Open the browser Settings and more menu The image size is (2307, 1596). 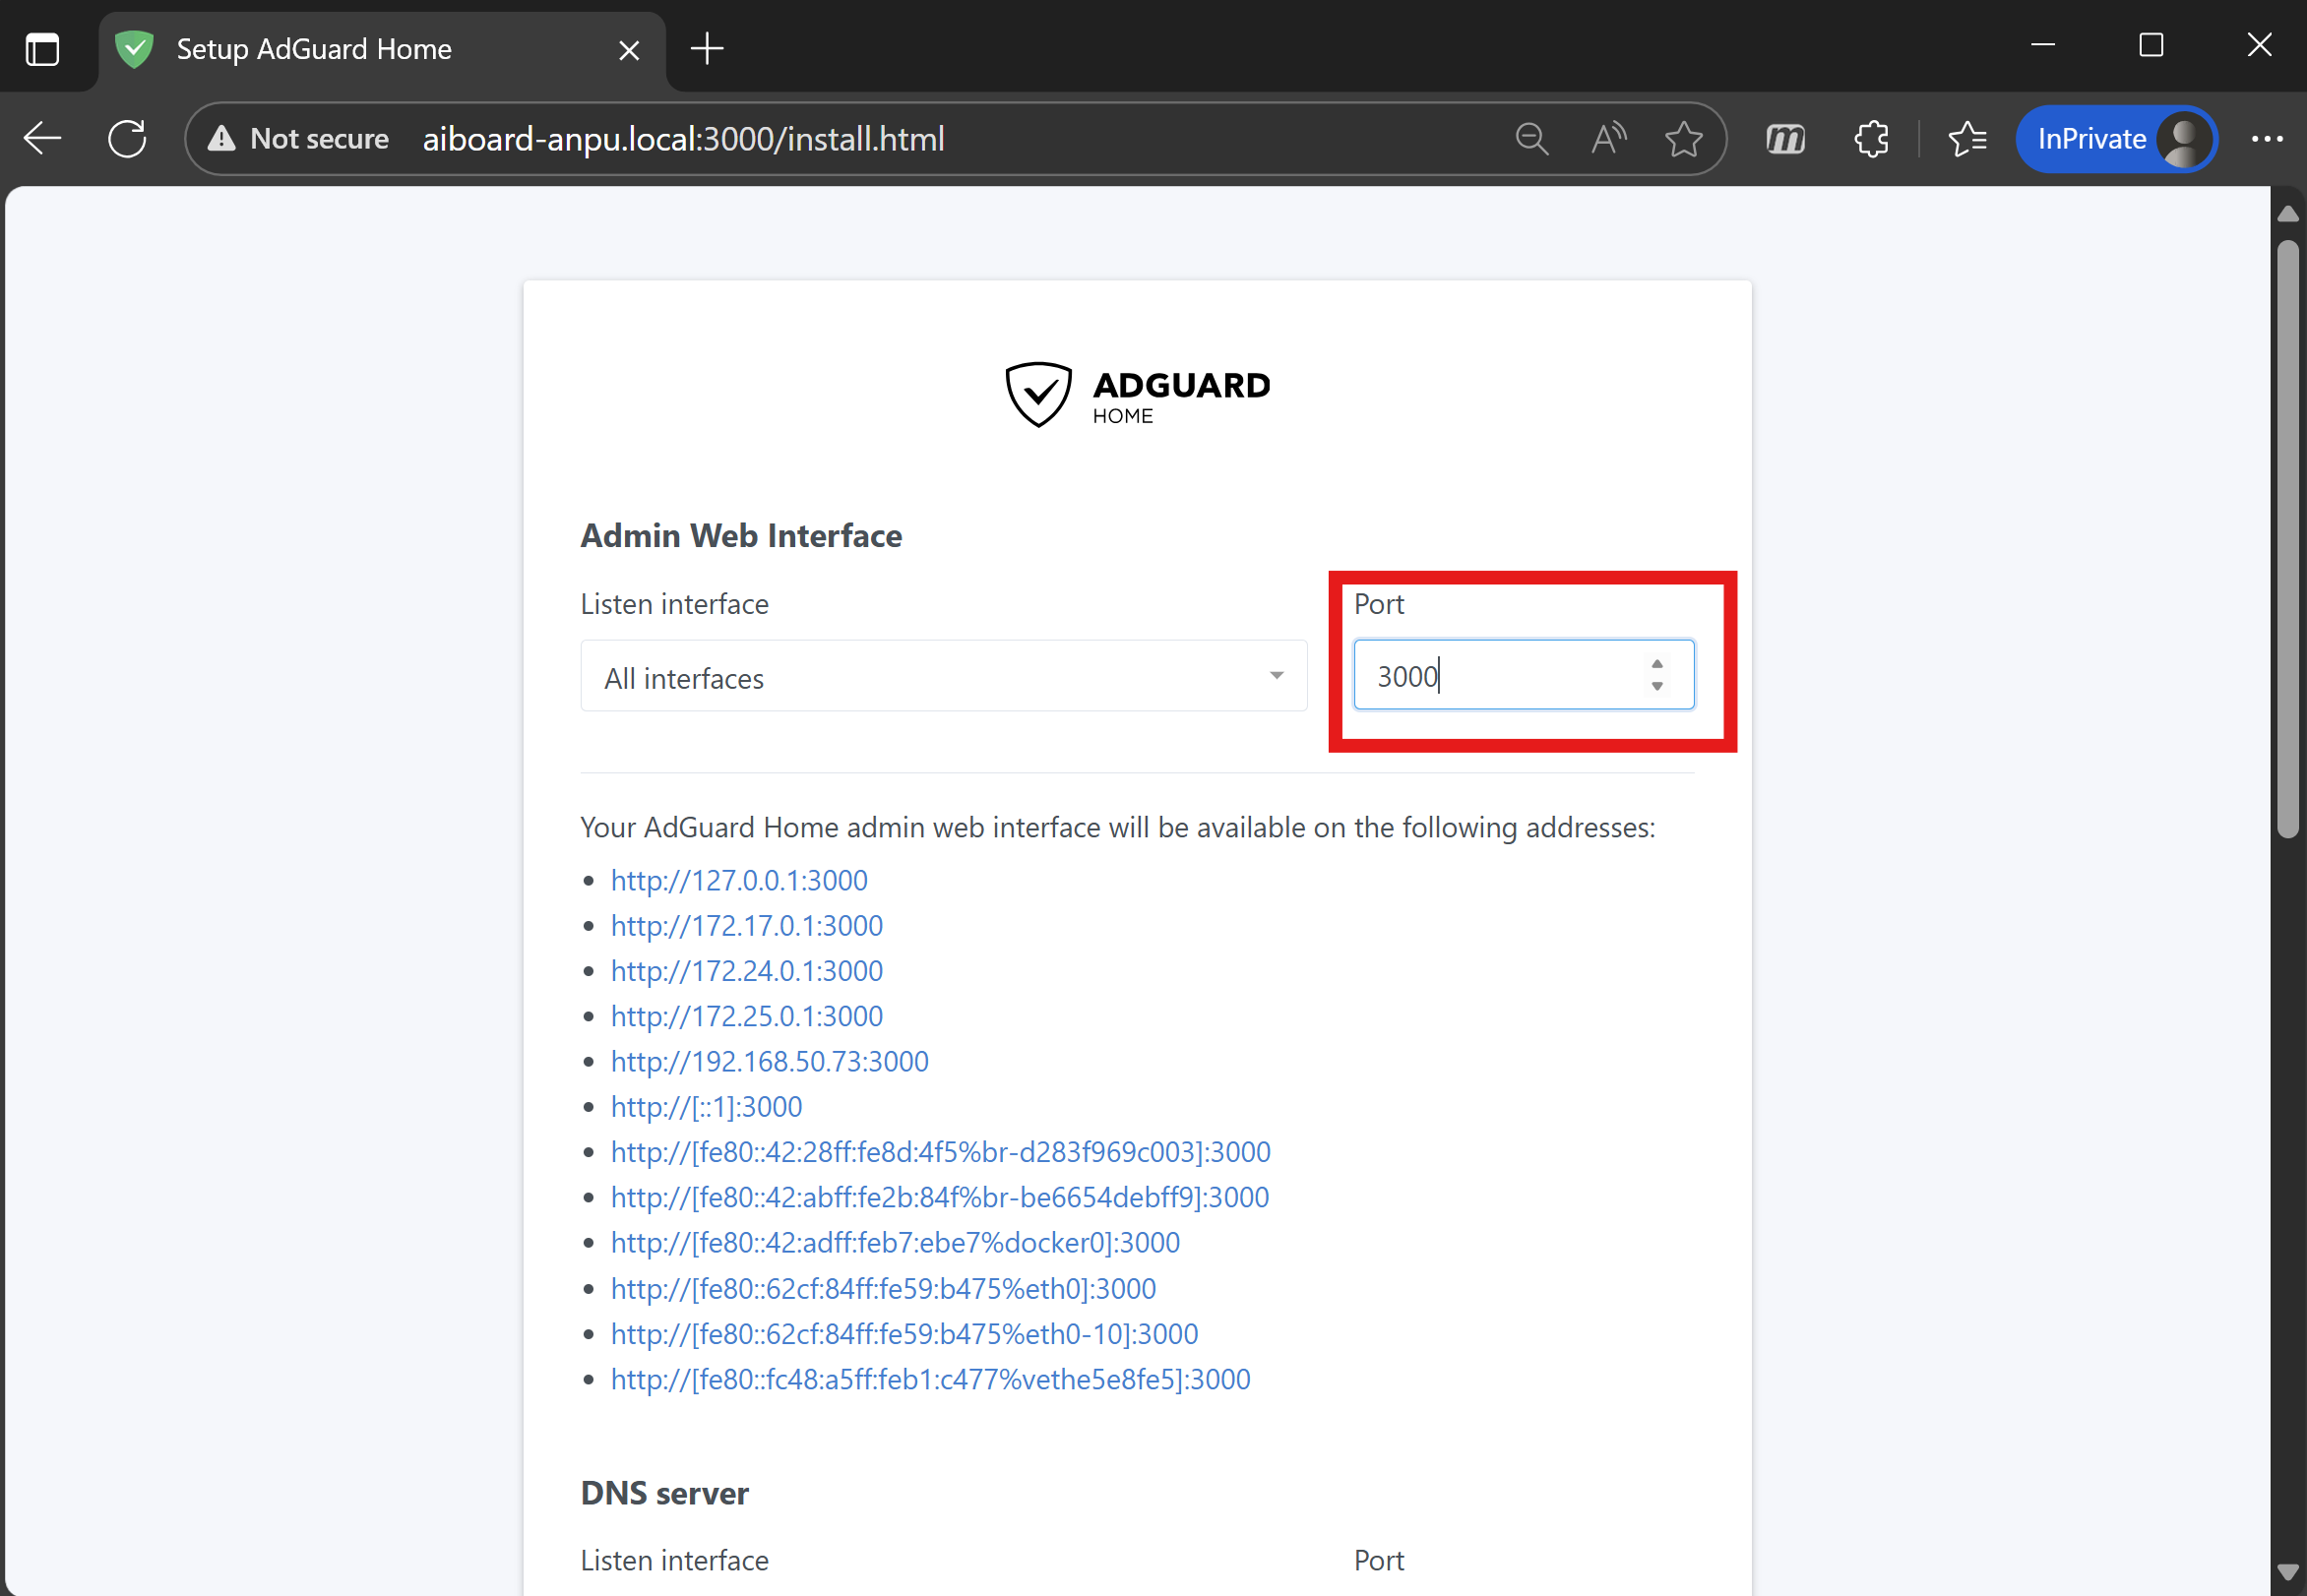point(2267,138)
